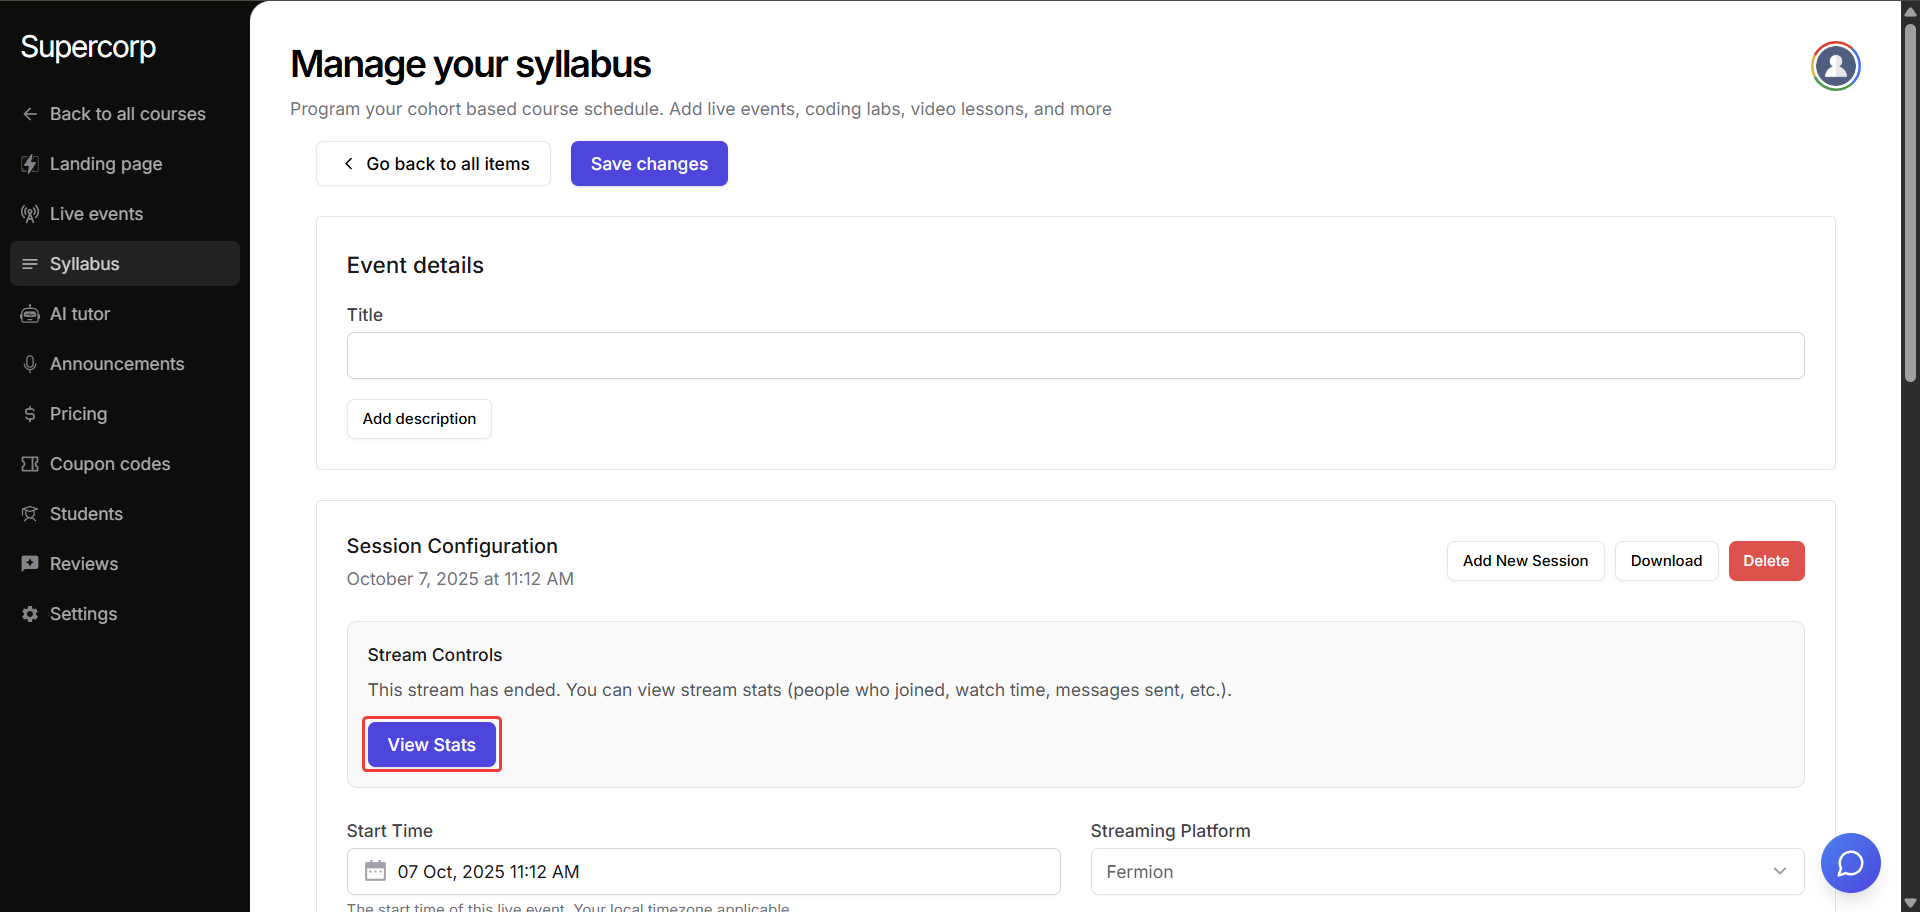1920x912 pixels.
Task: Open the Reviews sidebar item
Action: (x=84, y=564)
